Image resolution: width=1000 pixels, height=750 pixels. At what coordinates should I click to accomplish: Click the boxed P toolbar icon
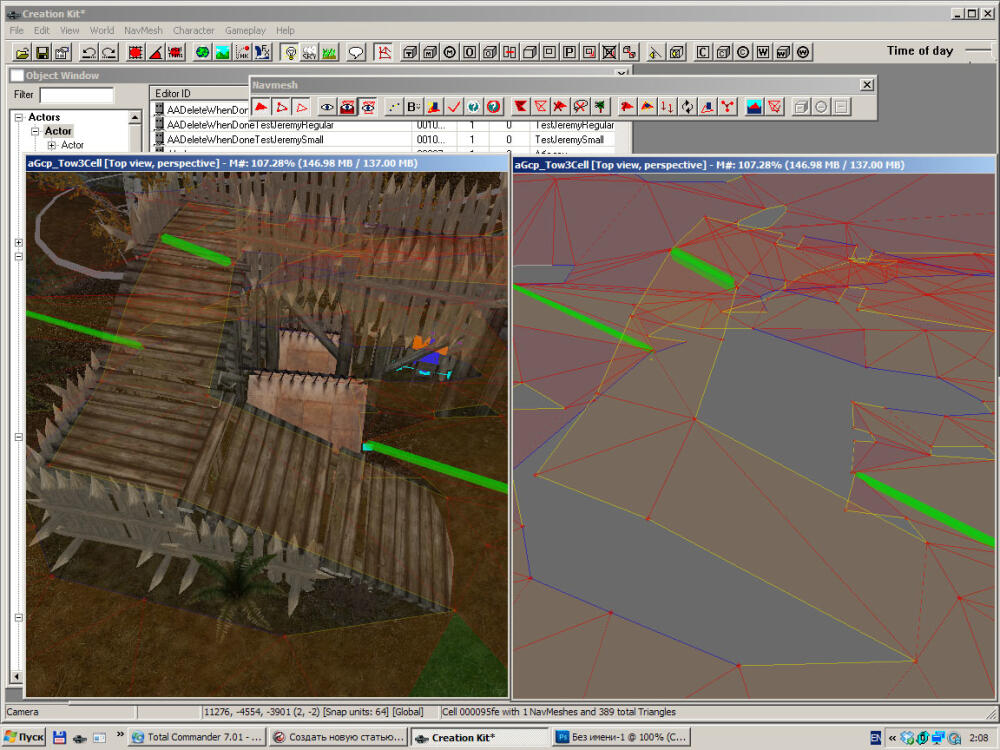point(569,52)
